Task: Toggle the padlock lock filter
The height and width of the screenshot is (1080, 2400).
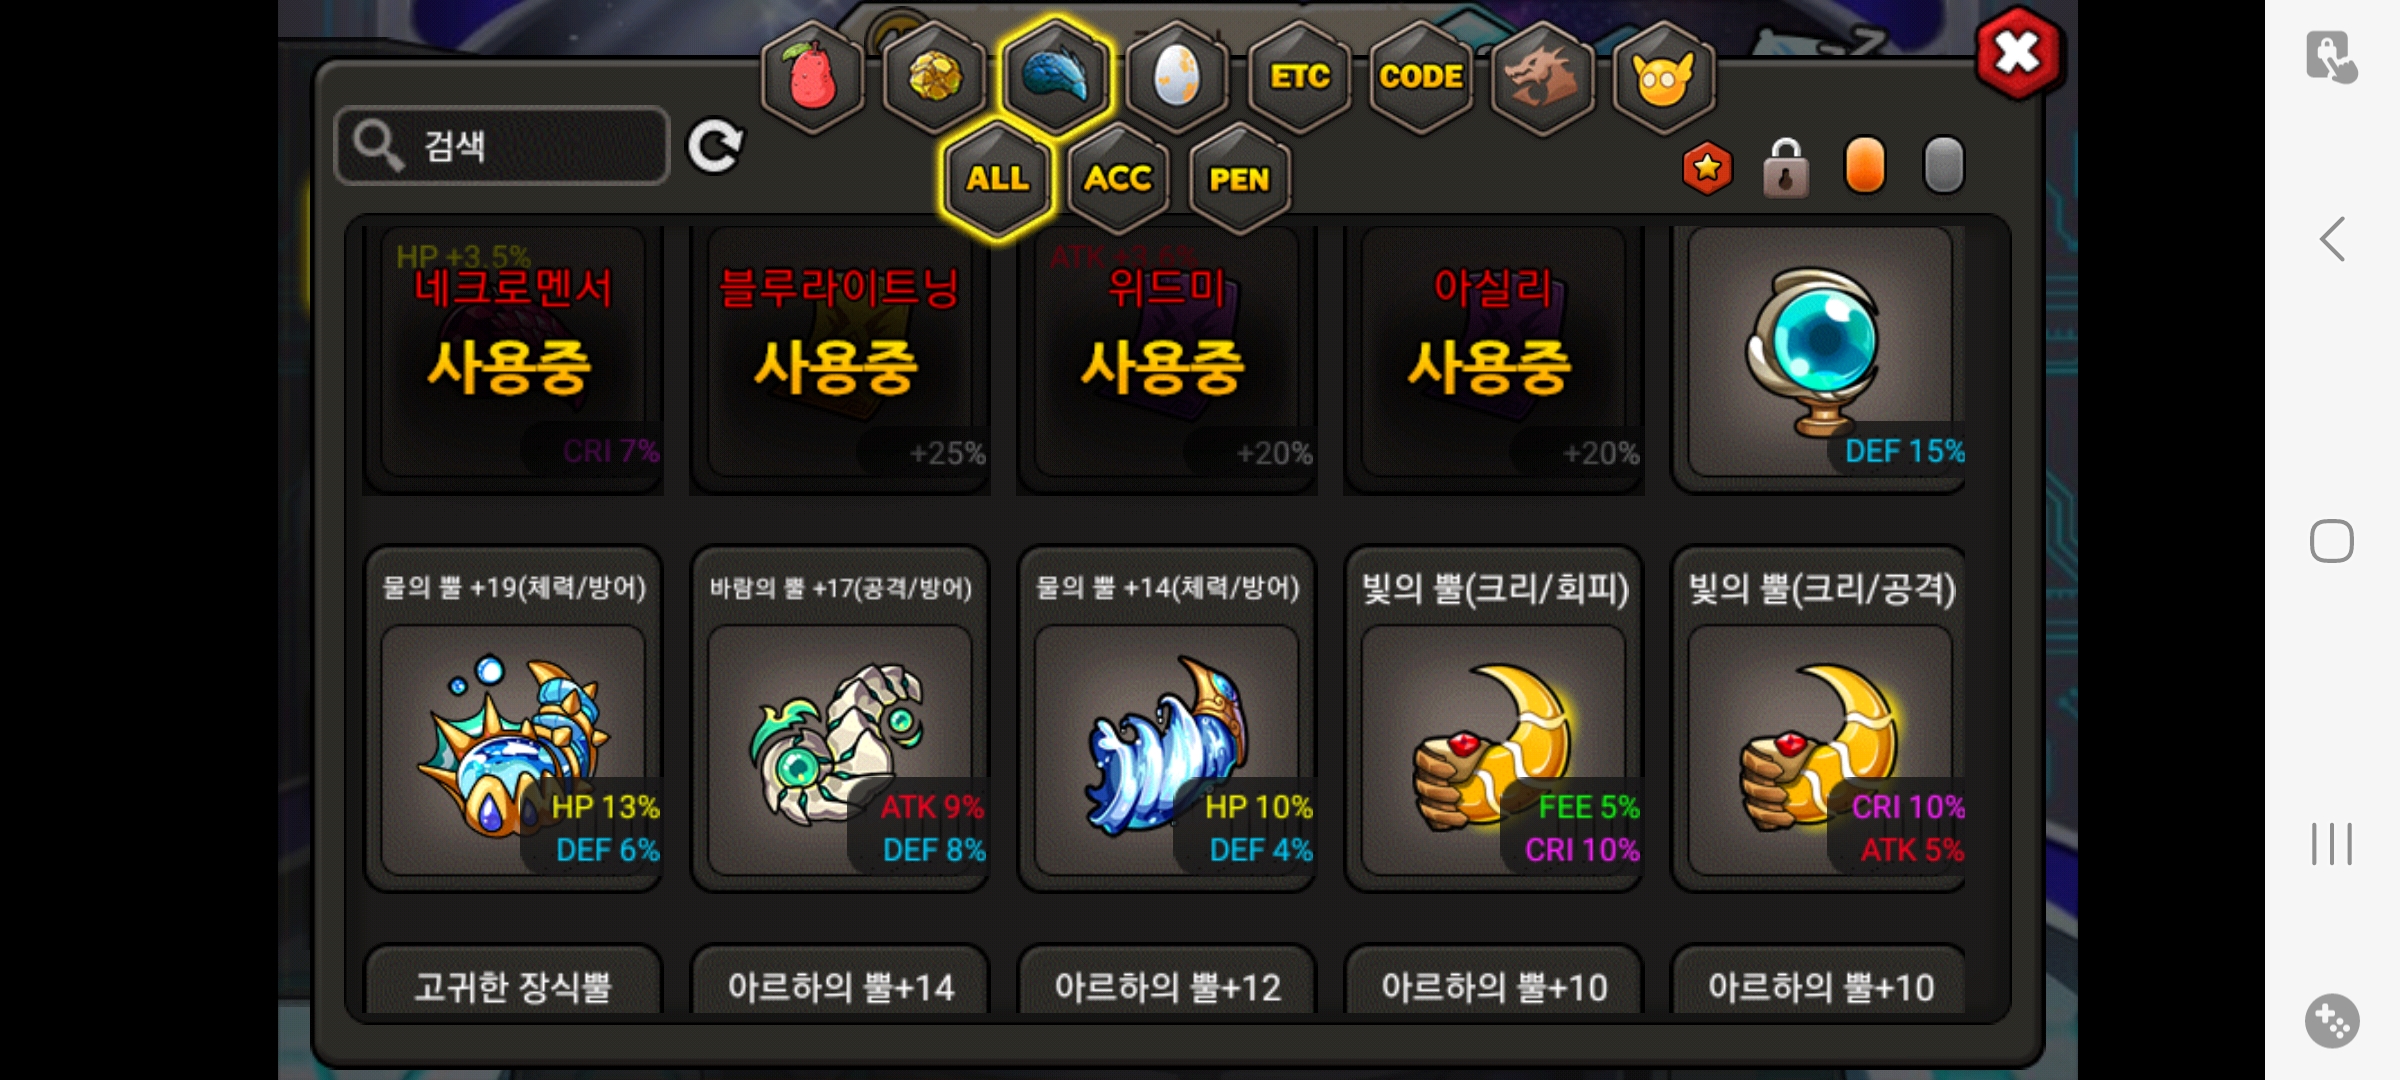Action: pyautogui.click(x=1786, y=167)
